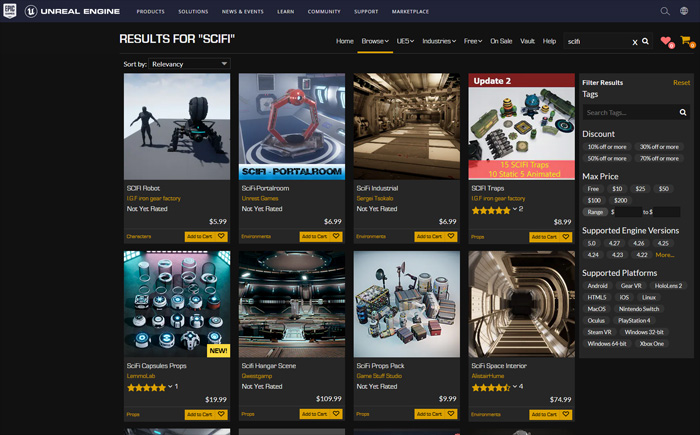Click SCIFI Traps star rating
The width and height of the screenshot is (700, 435).
491,210
